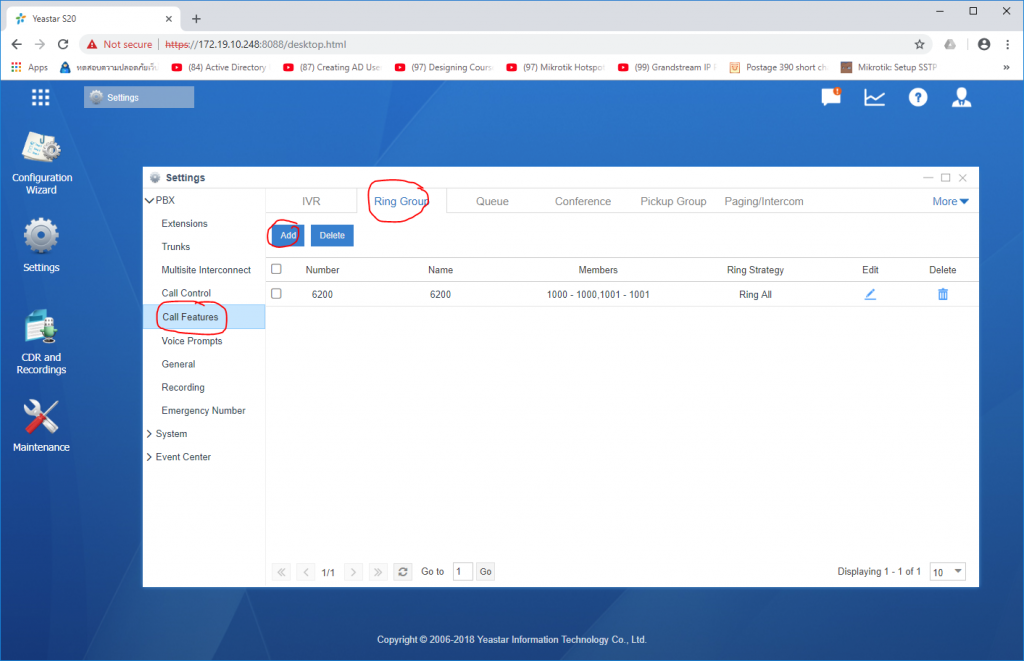The image size is (1024, 661).
Task: Click the Go to page number field
Action: [462, 572]
